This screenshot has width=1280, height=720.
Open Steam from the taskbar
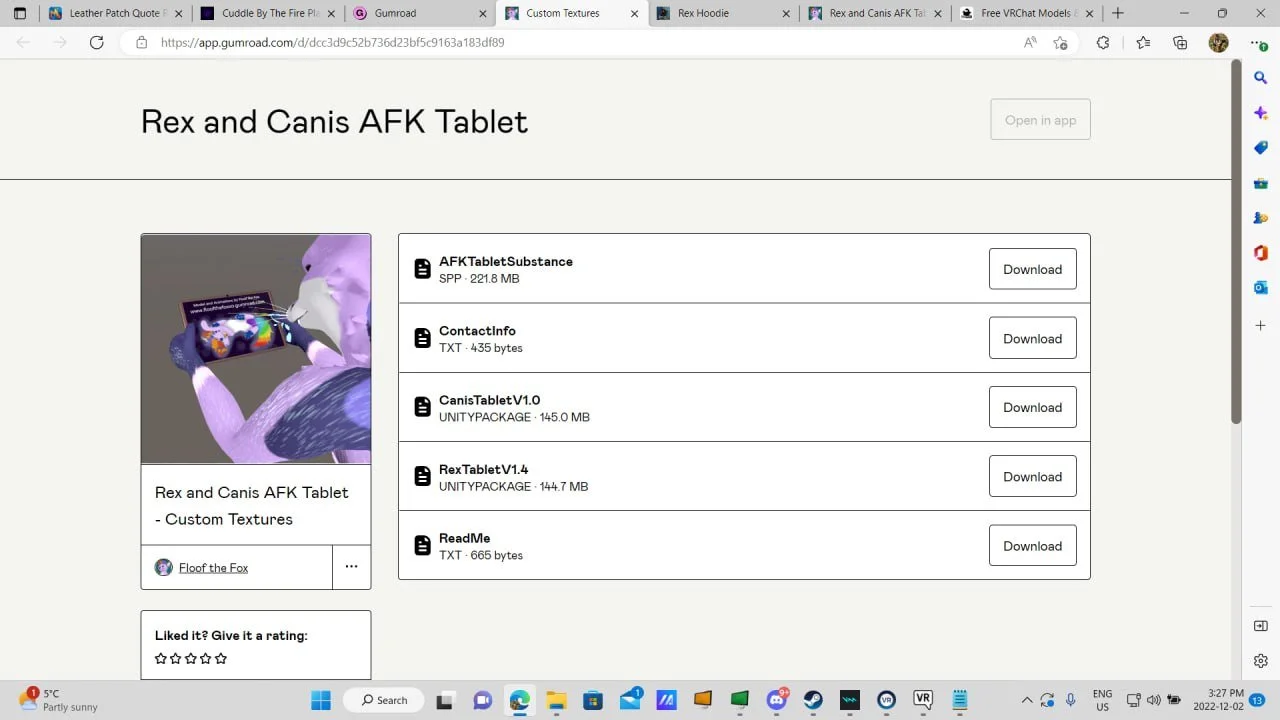click(813, 700)
